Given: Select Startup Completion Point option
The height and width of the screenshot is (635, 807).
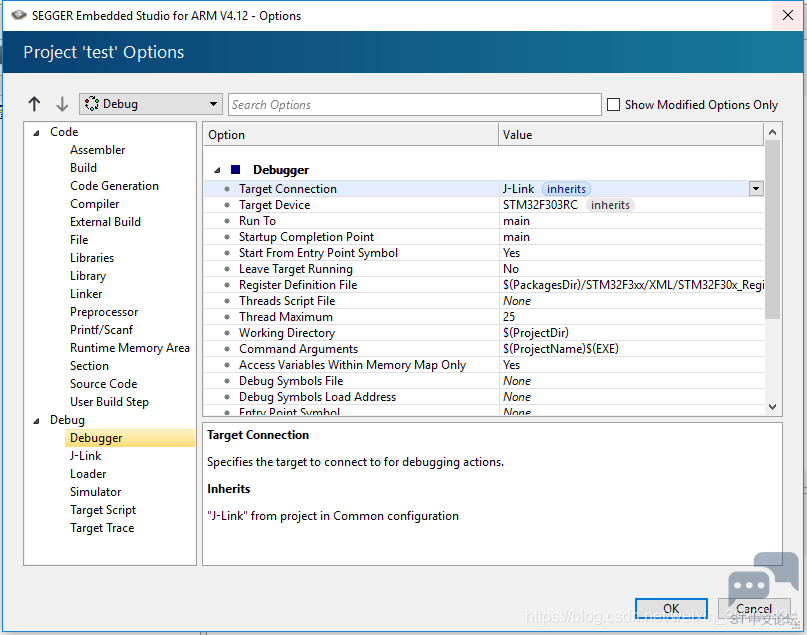Looking at the screenshot, I should pos(484,237).
